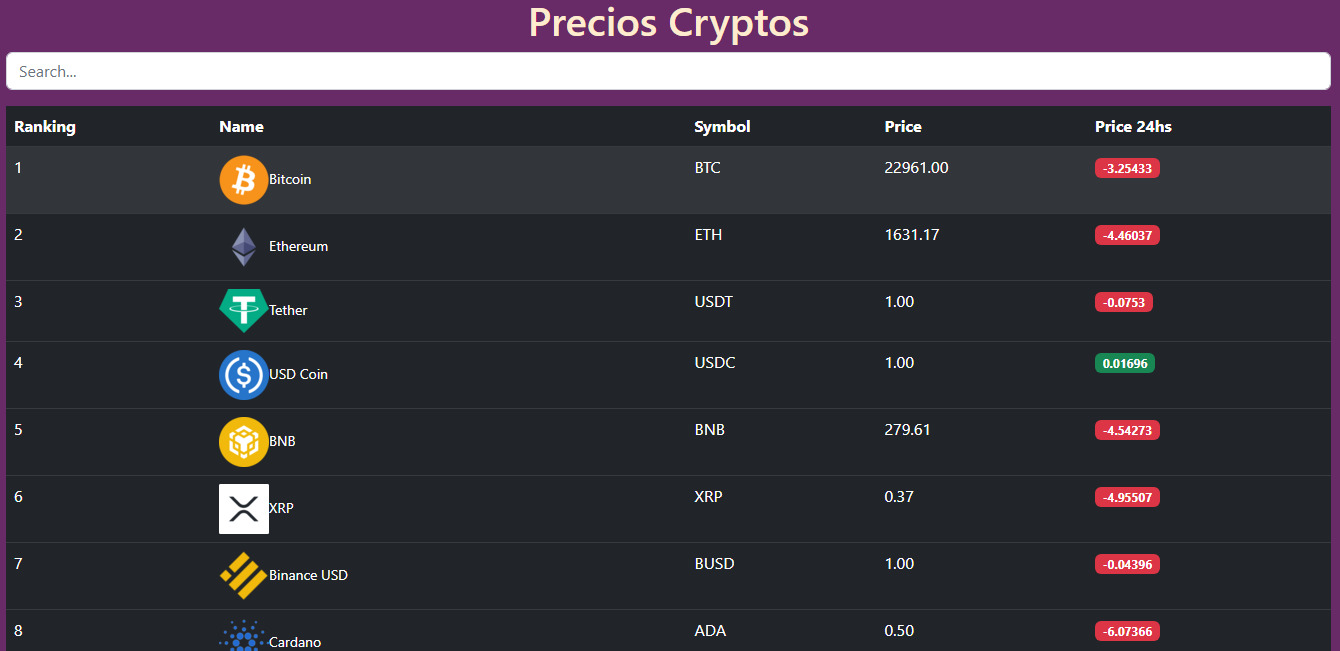Click the yellow BNB coin logo
The image size is (1340, 651).
[244, 442]
